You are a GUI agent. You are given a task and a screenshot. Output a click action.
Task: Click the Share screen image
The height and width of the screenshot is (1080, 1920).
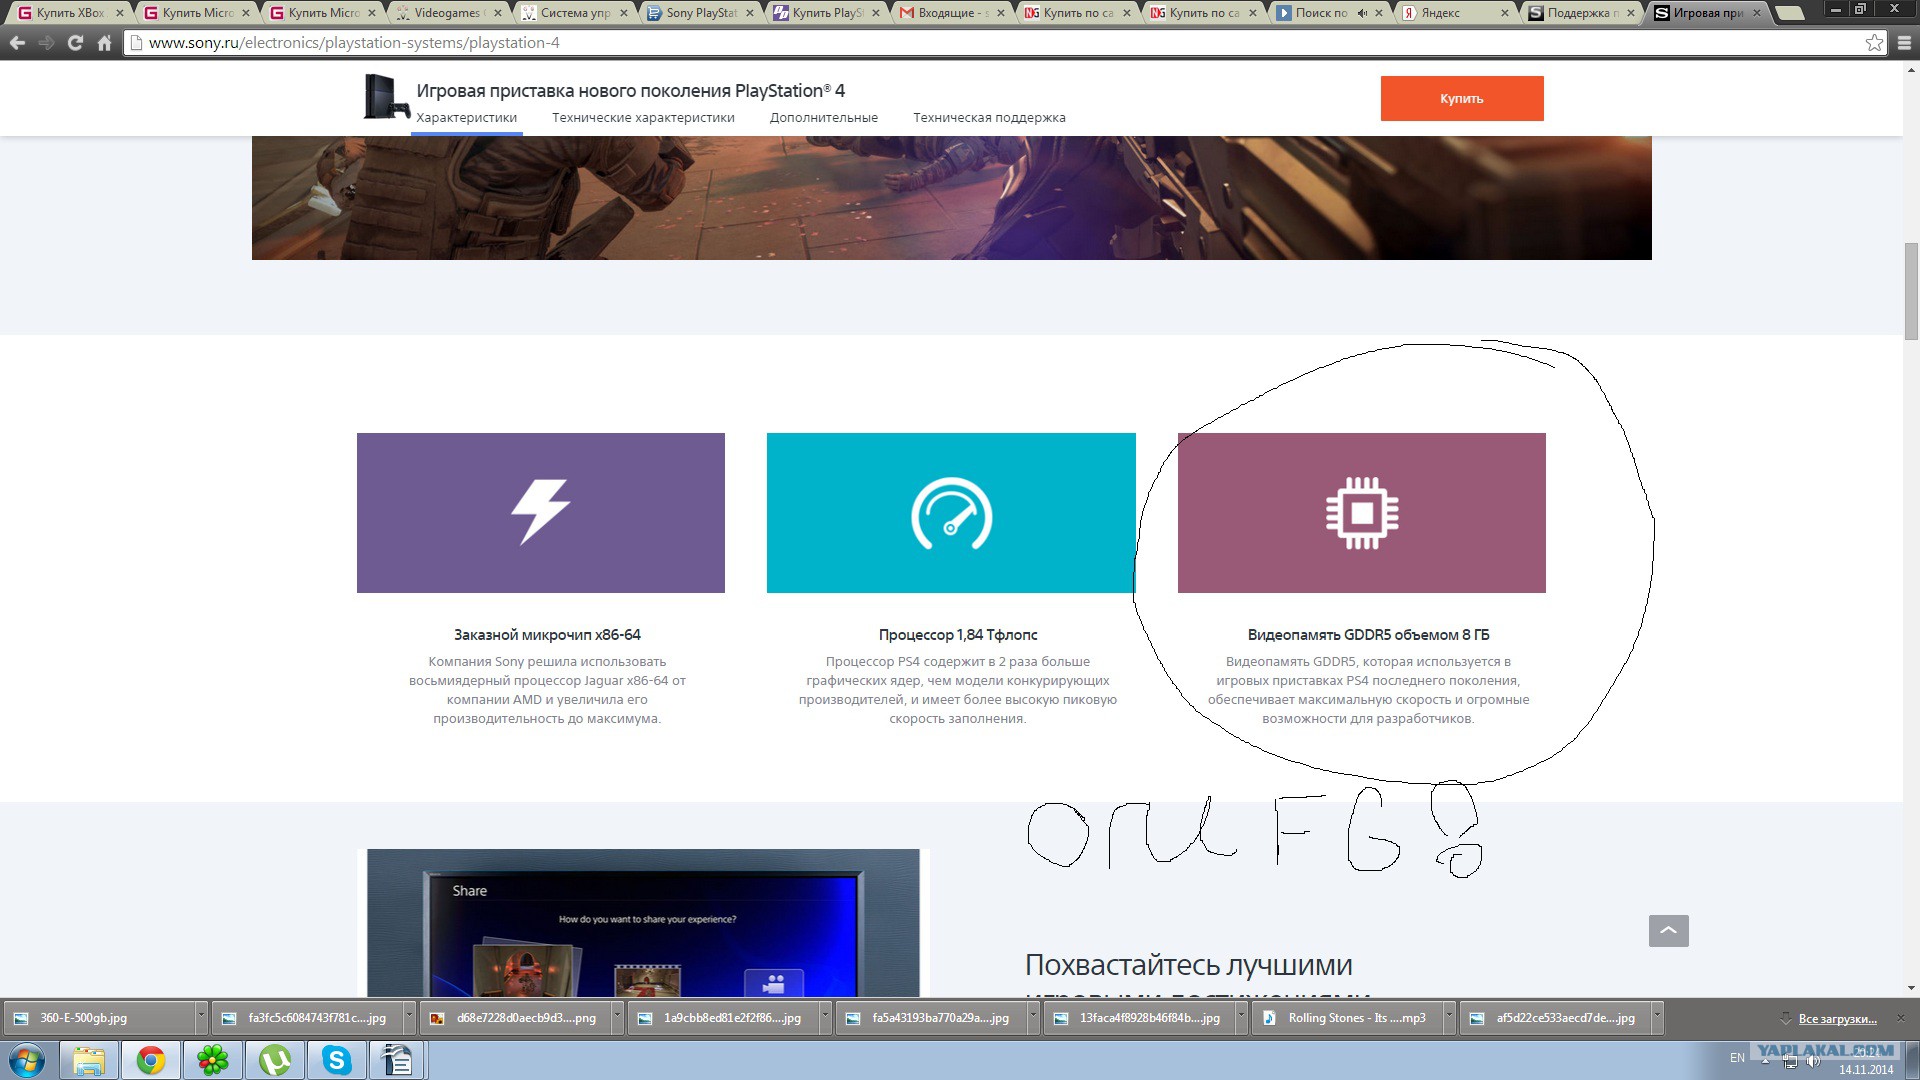pos(643,923)
